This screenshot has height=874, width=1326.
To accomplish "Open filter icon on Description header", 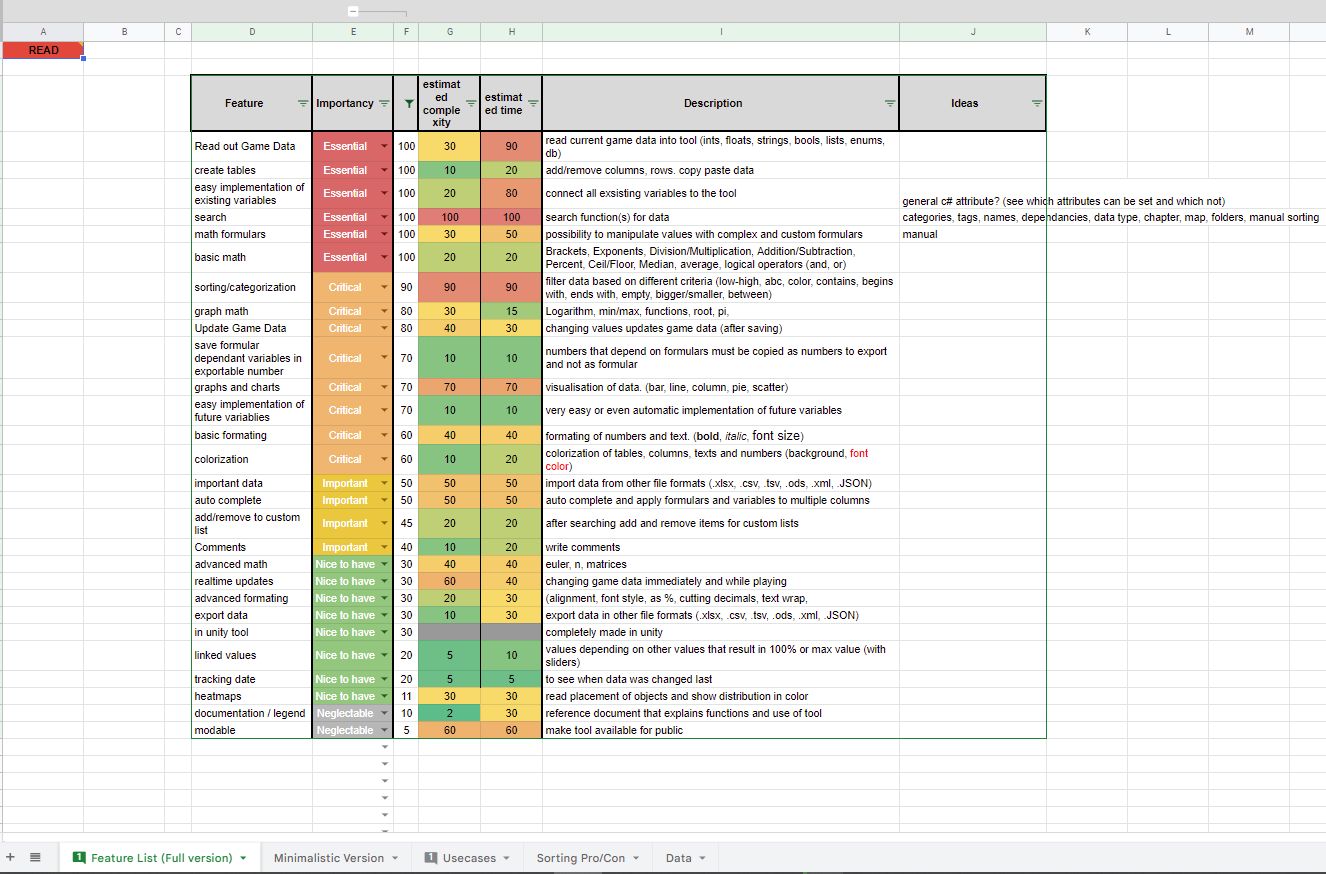I will [890, 104].
